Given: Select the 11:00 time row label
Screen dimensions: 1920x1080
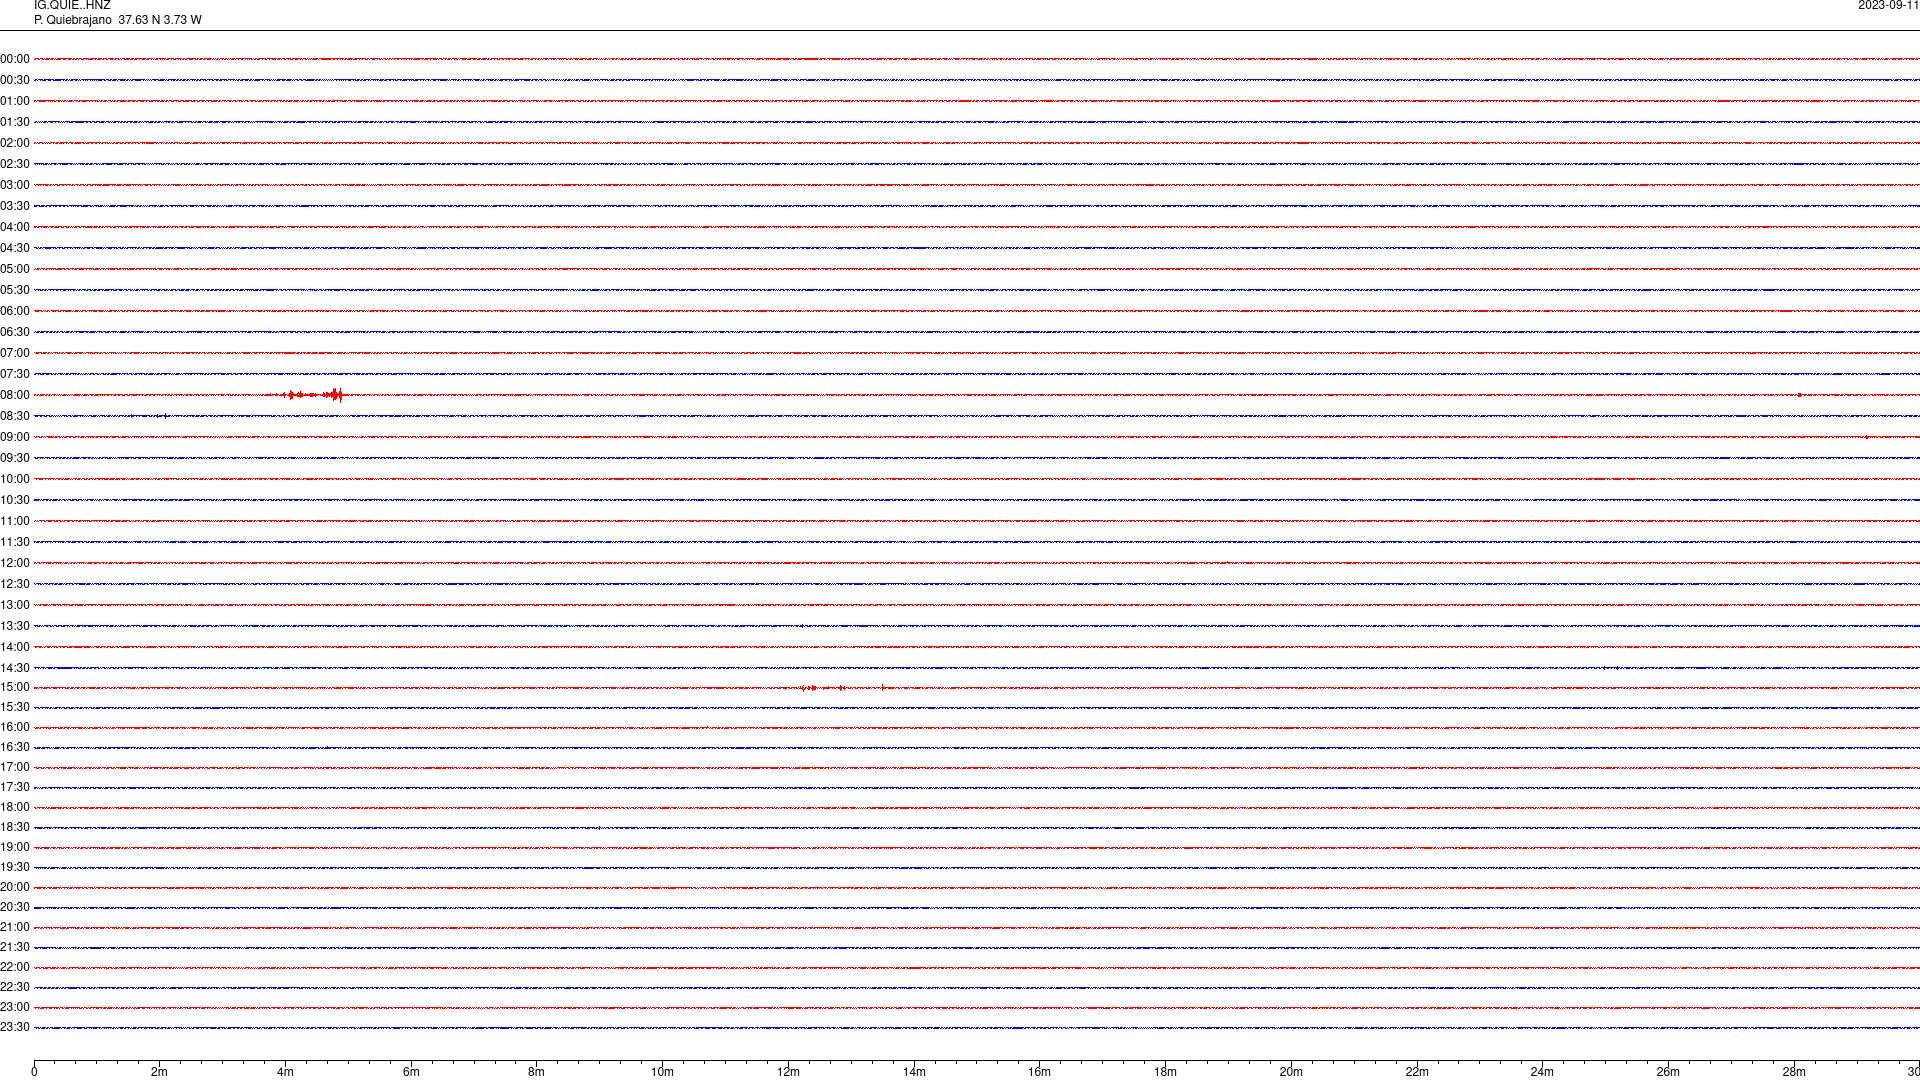Looking at the screenshot, I should pos(15,521).
